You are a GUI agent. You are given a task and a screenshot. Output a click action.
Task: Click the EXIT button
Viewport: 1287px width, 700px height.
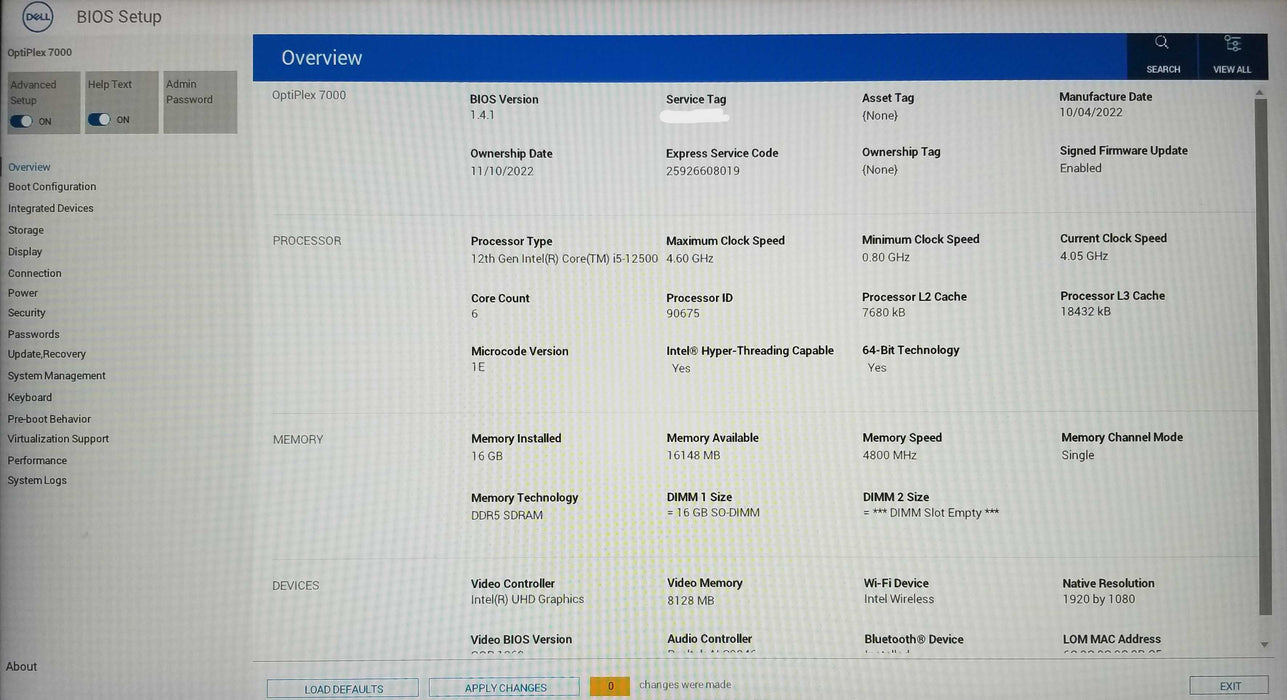click(1229, 686)
